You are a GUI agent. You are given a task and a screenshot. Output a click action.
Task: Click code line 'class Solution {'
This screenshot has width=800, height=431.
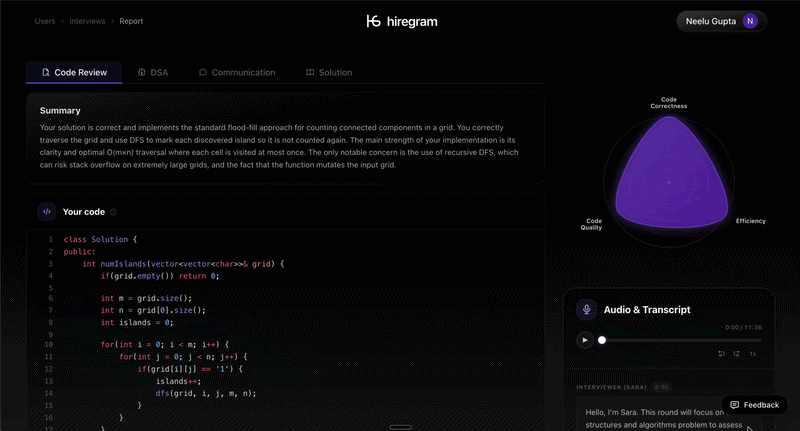click(101, 239)
